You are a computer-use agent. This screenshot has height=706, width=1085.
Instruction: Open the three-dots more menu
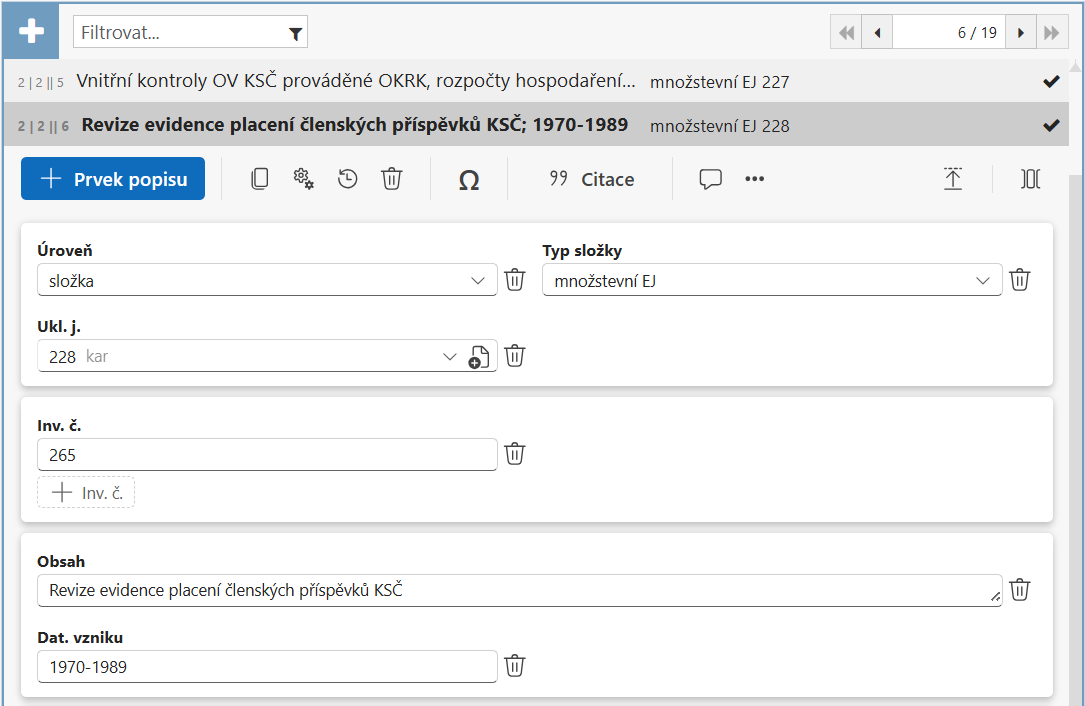(x=754, y=179)
